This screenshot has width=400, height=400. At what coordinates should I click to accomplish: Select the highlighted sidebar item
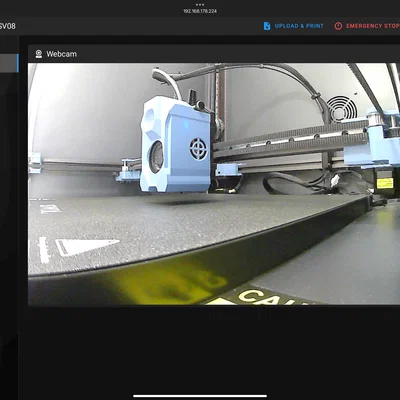pyautogui.click(x=9, y=63)
